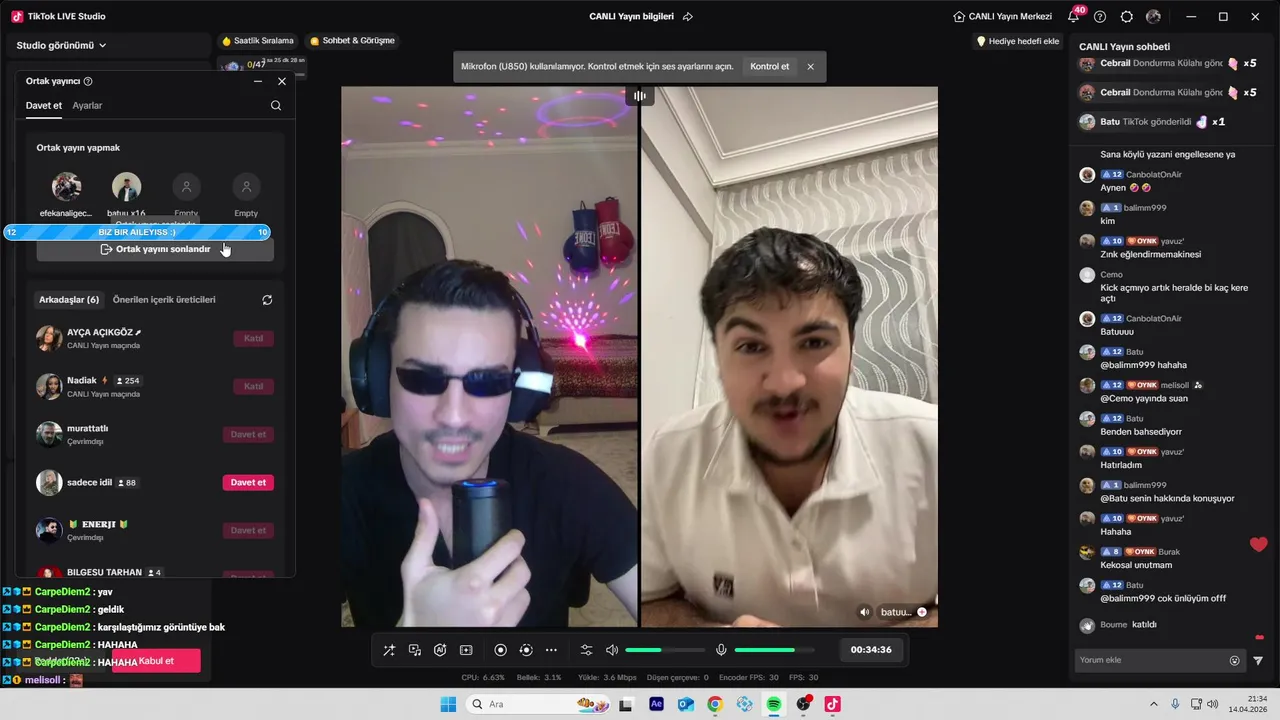The image size is (1280, 720).
Task: Click Kontrol et in microphone warning
Action: (x=769, y=67)
